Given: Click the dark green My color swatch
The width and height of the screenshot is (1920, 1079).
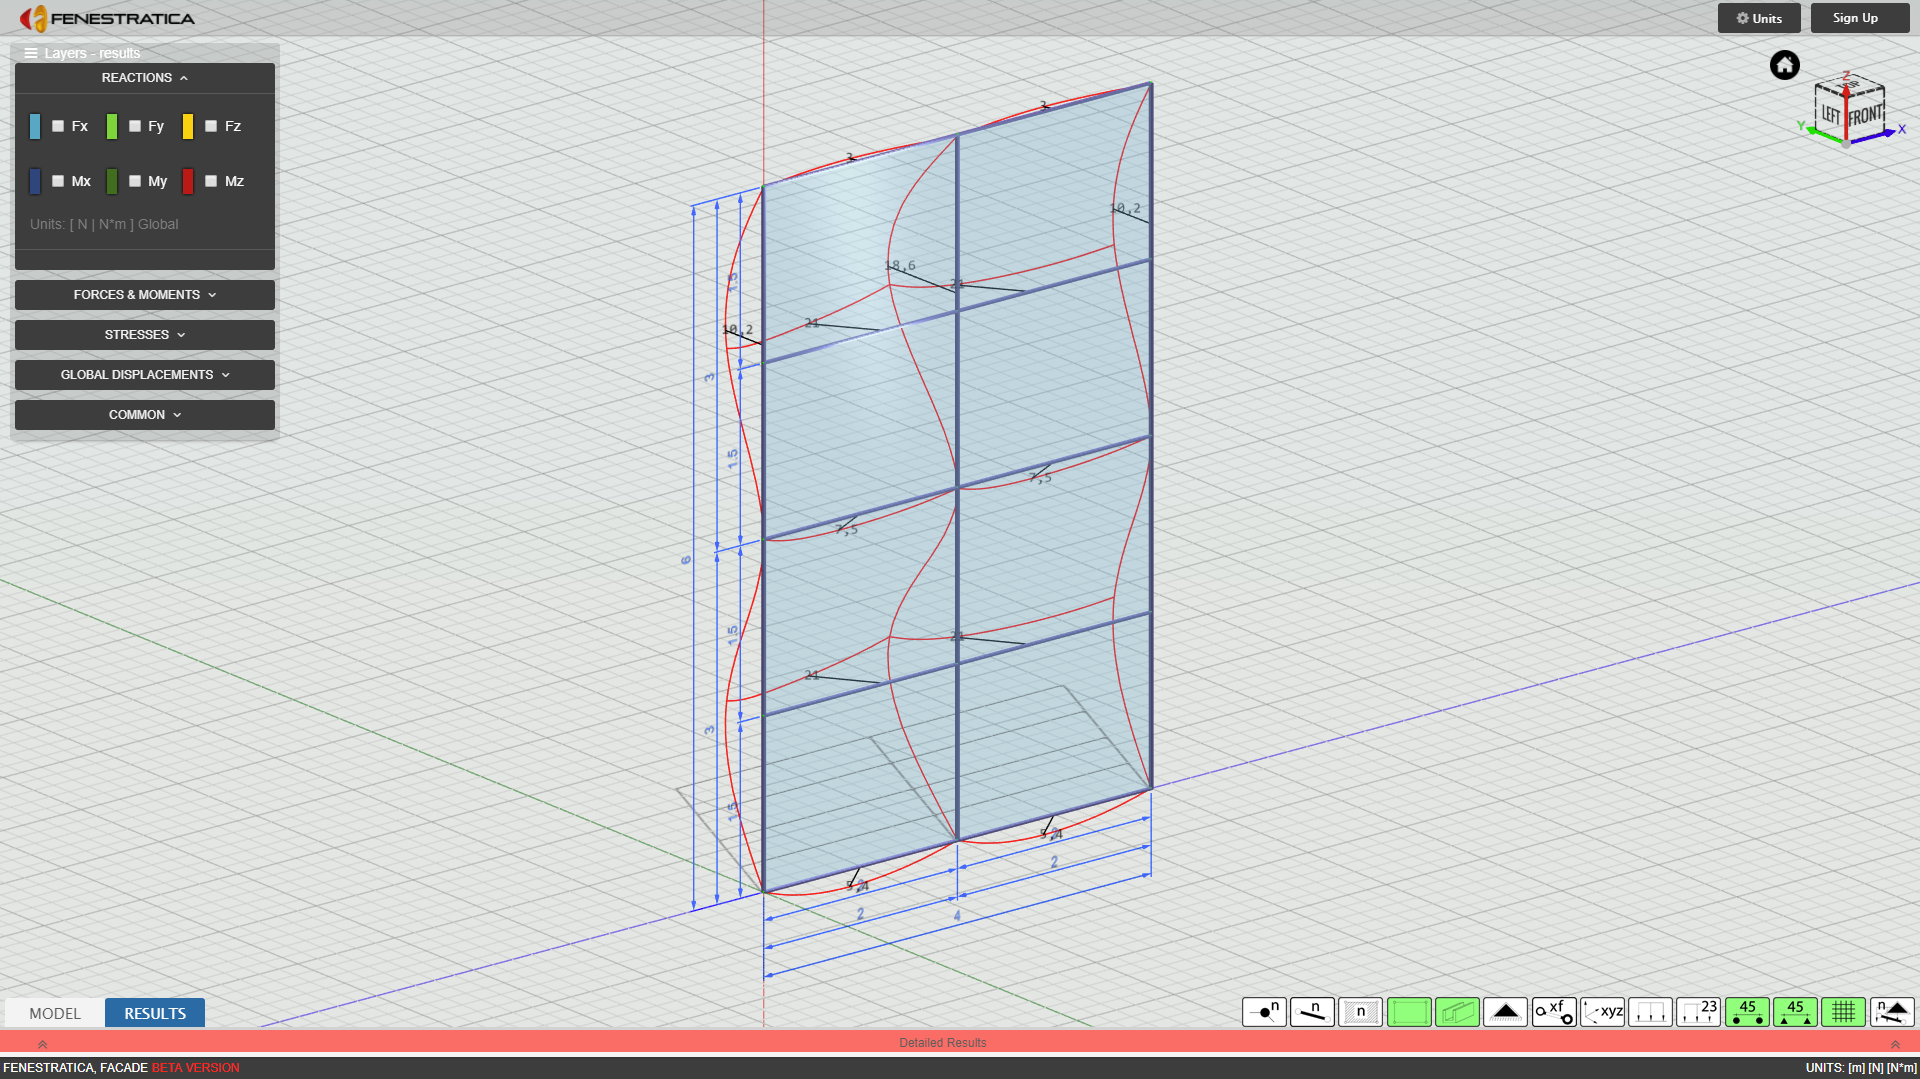Looking at the screenshot, I should pos(112,181).
